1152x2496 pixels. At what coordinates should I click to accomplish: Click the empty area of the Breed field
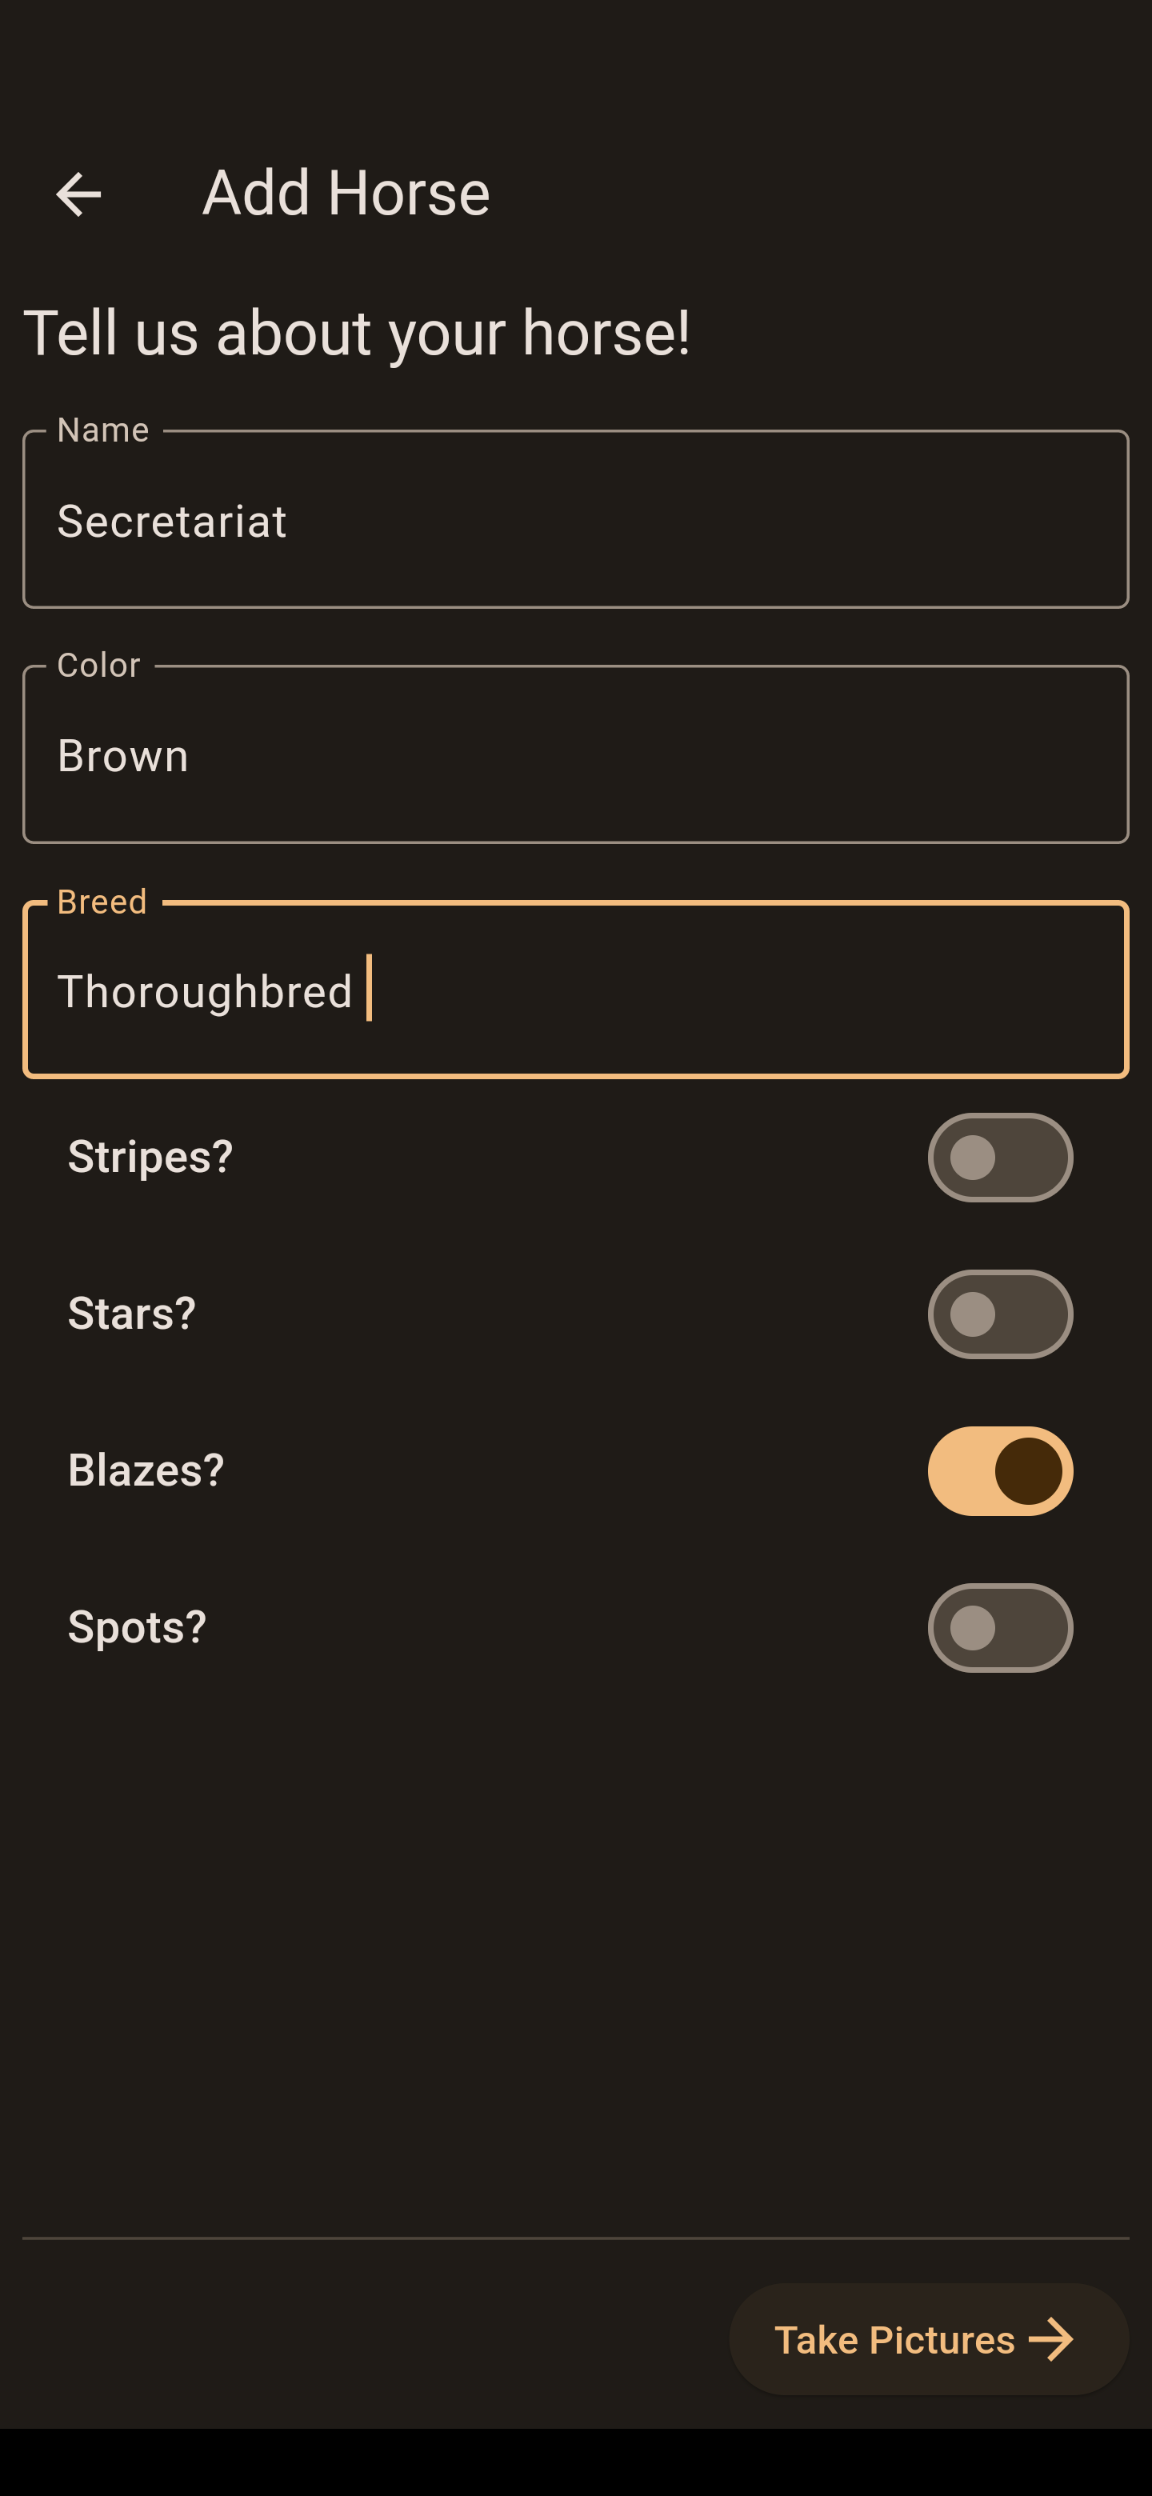pos(750,991)
